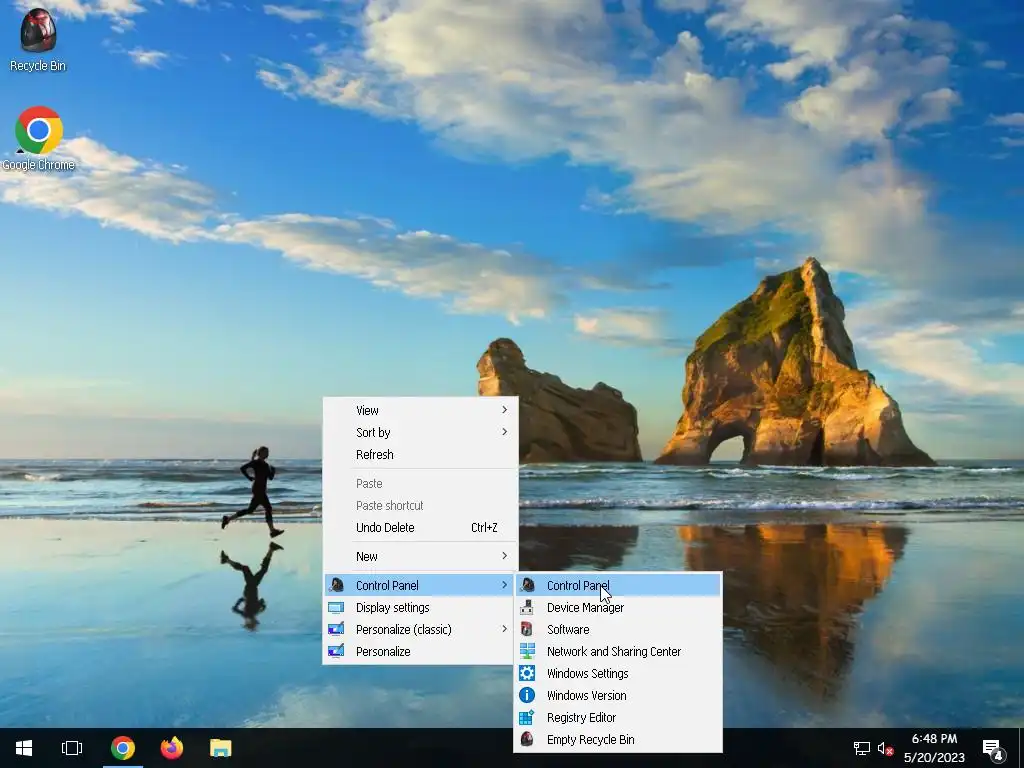Image resolution: width=1024 pixels, height=768 pixels.
Task: Expand the Sort by submenu arrow
Action: click(x=504, y=432)
